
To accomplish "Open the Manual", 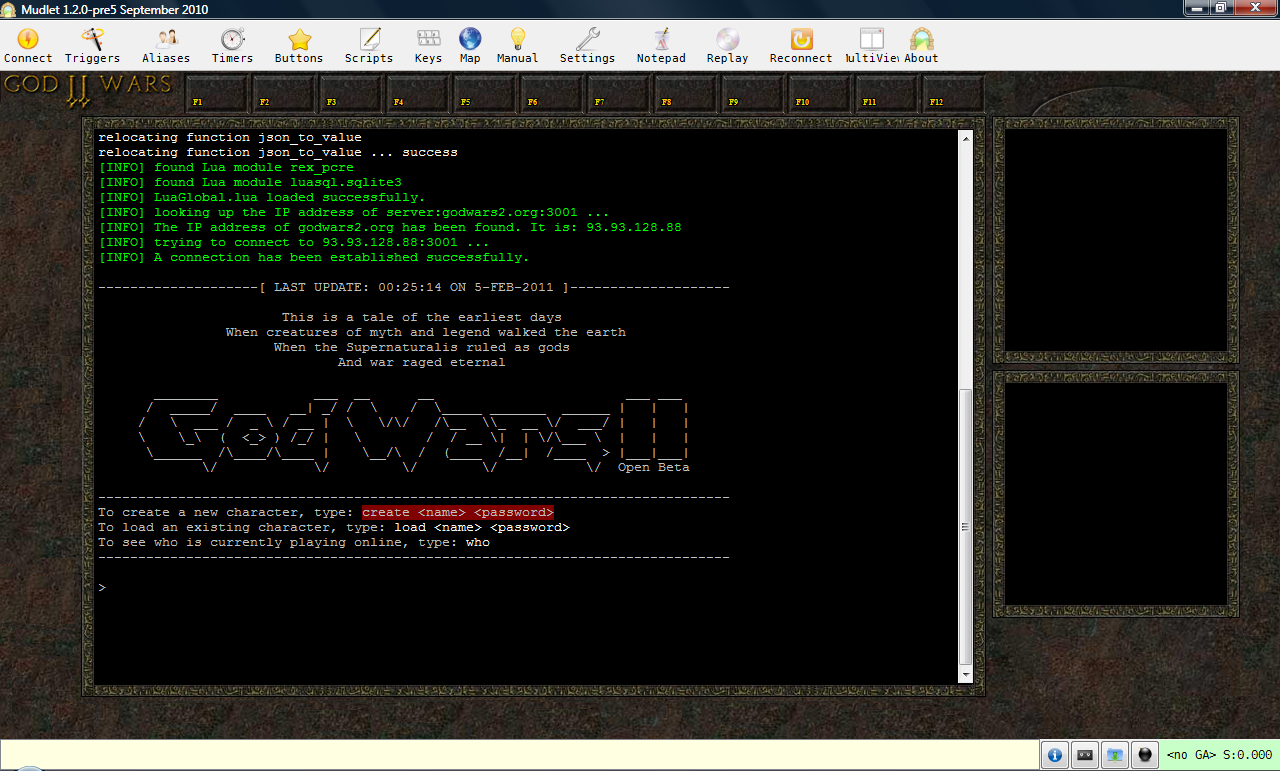I will click(517, 46).
